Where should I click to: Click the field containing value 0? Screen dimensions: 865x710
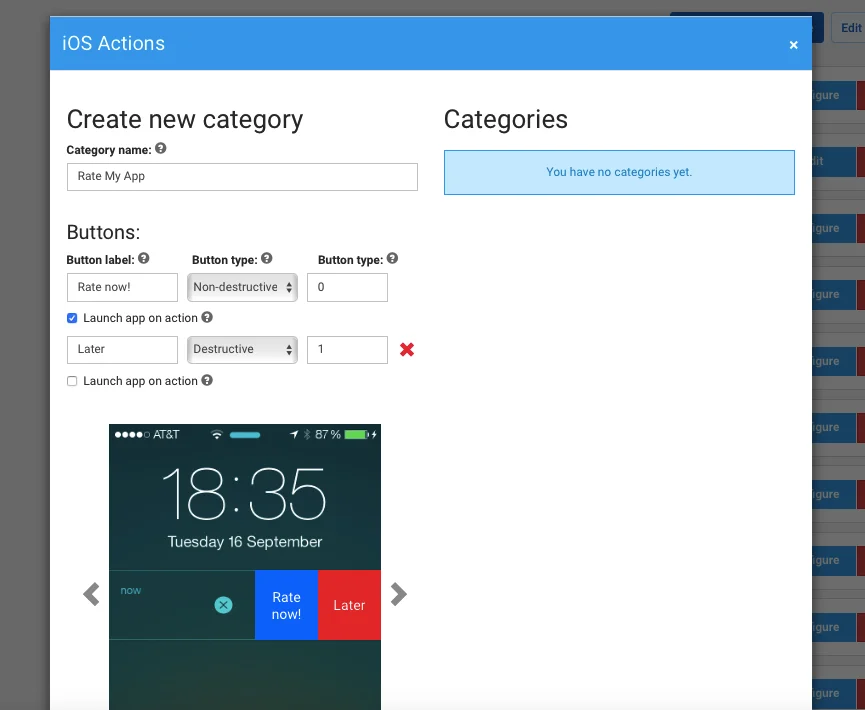(x=347, y=287)
